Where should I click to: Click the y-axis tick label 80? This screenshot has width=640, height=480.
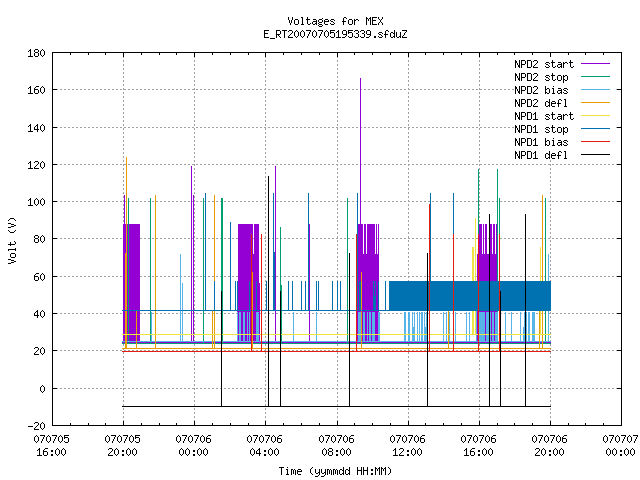pyautogui.click(x=39, y=239)
